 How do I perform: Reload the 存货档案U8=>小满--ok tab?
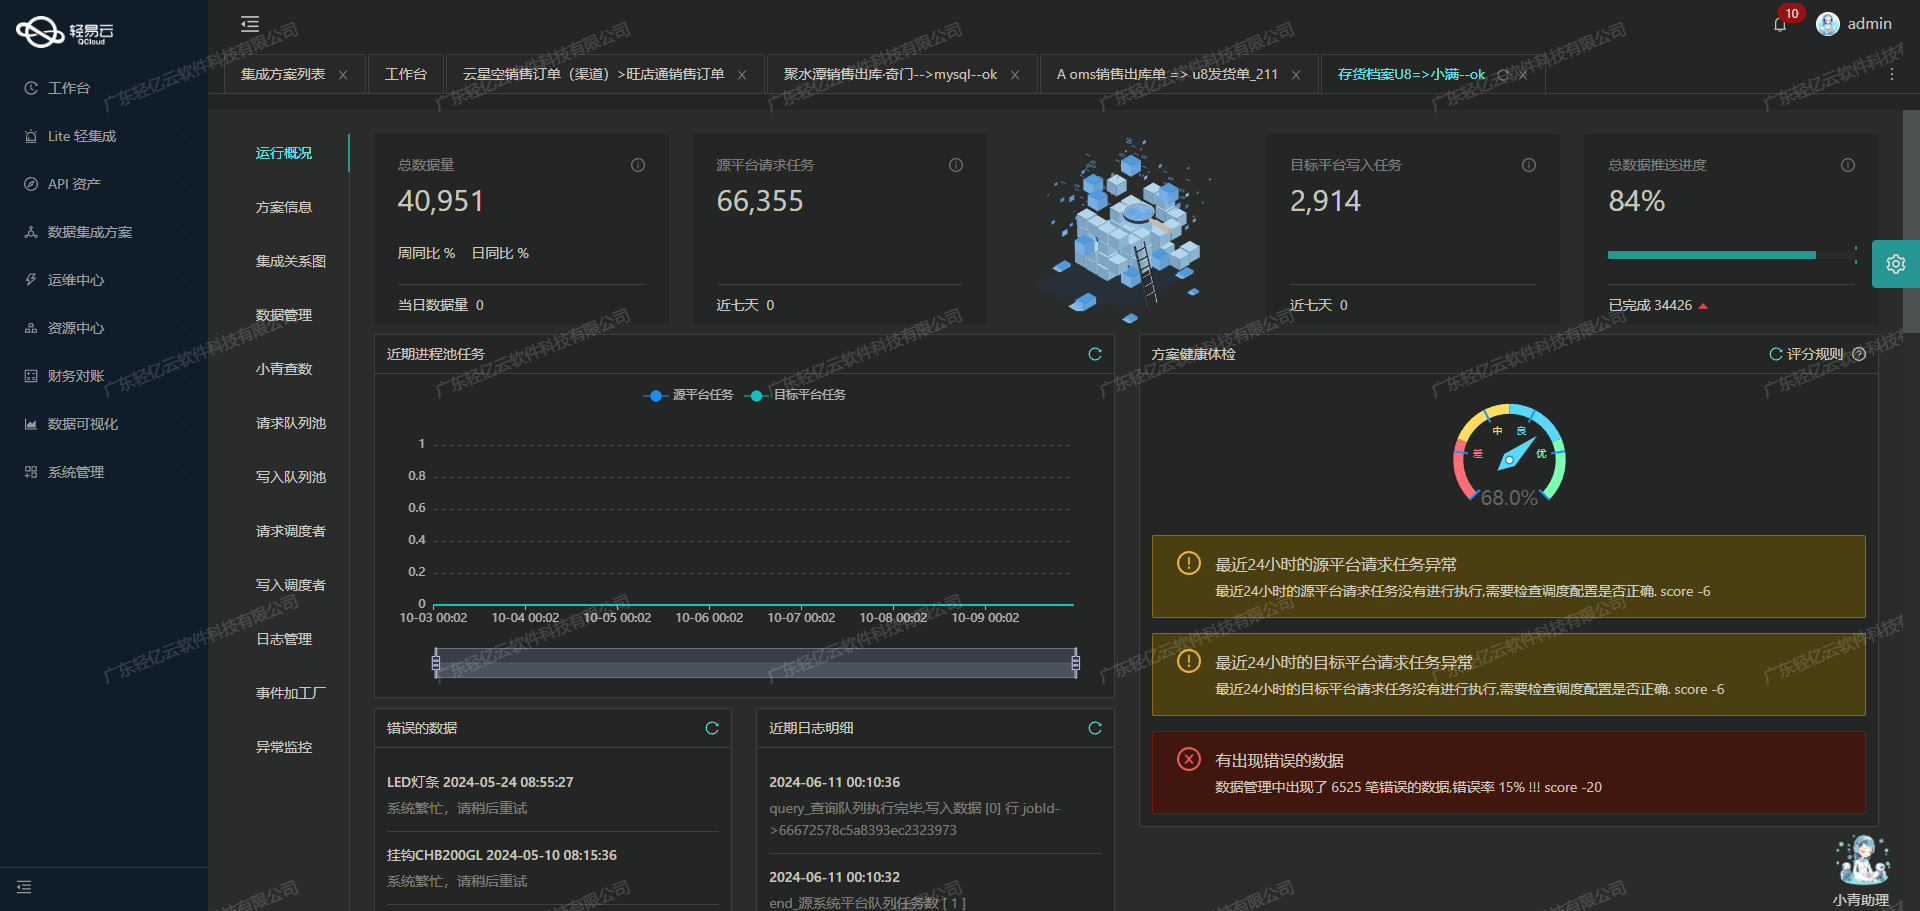[x=1503, y=75]
